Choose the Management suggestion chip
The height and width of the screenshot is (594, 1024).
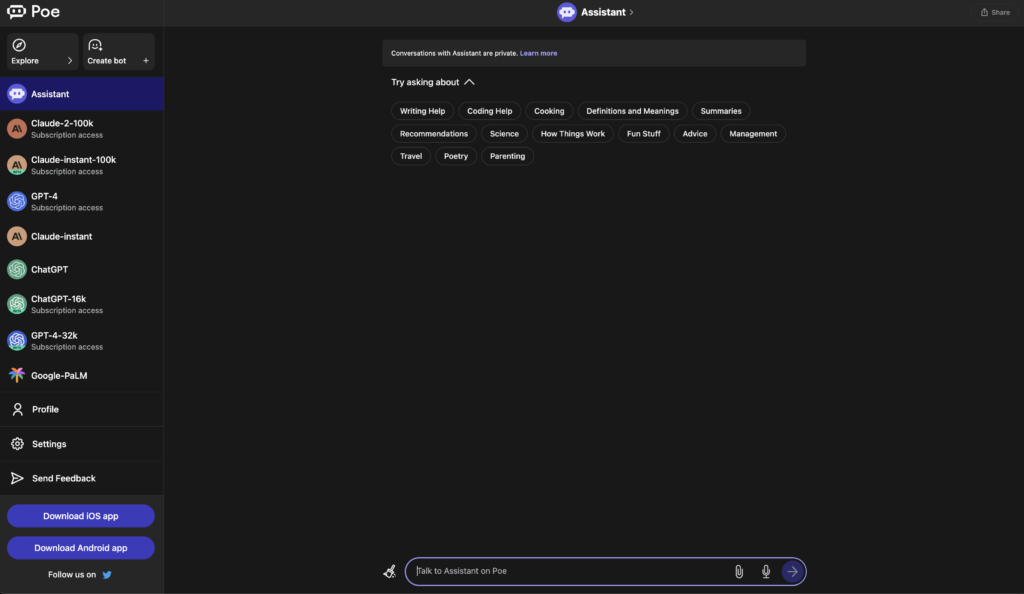point(753,134)
